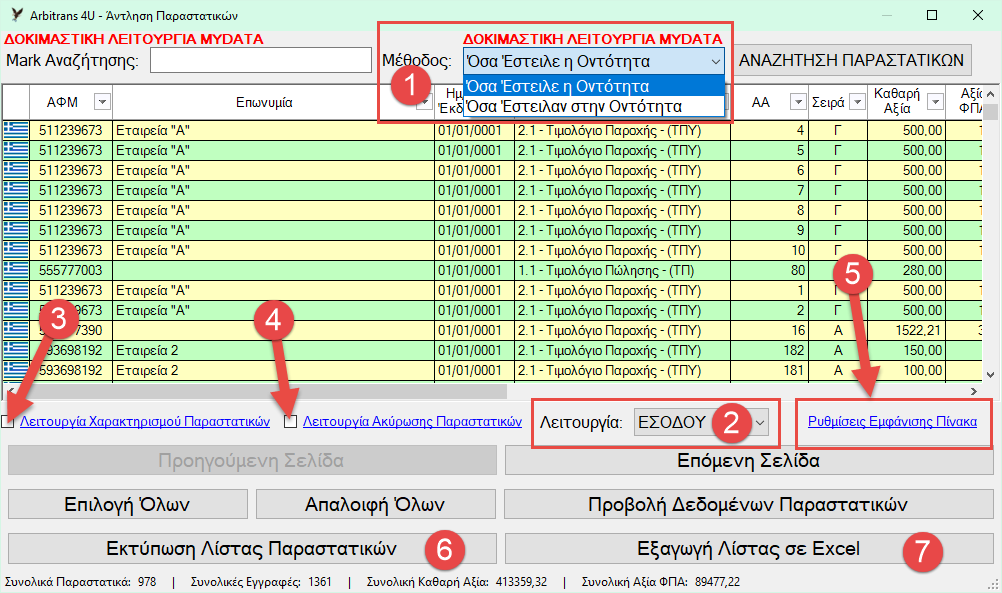Screen dimensions: 1002x593
Task: Click Επιλογή Όλων to select all
Action: pyautogui.click(x=127, y=504)
